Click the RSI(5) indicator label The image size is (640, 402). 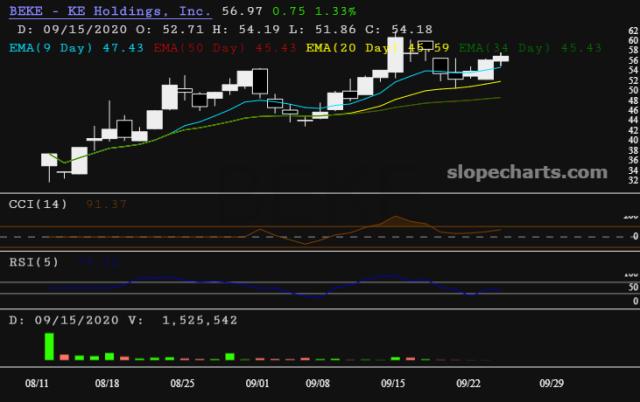click(34, 262)
